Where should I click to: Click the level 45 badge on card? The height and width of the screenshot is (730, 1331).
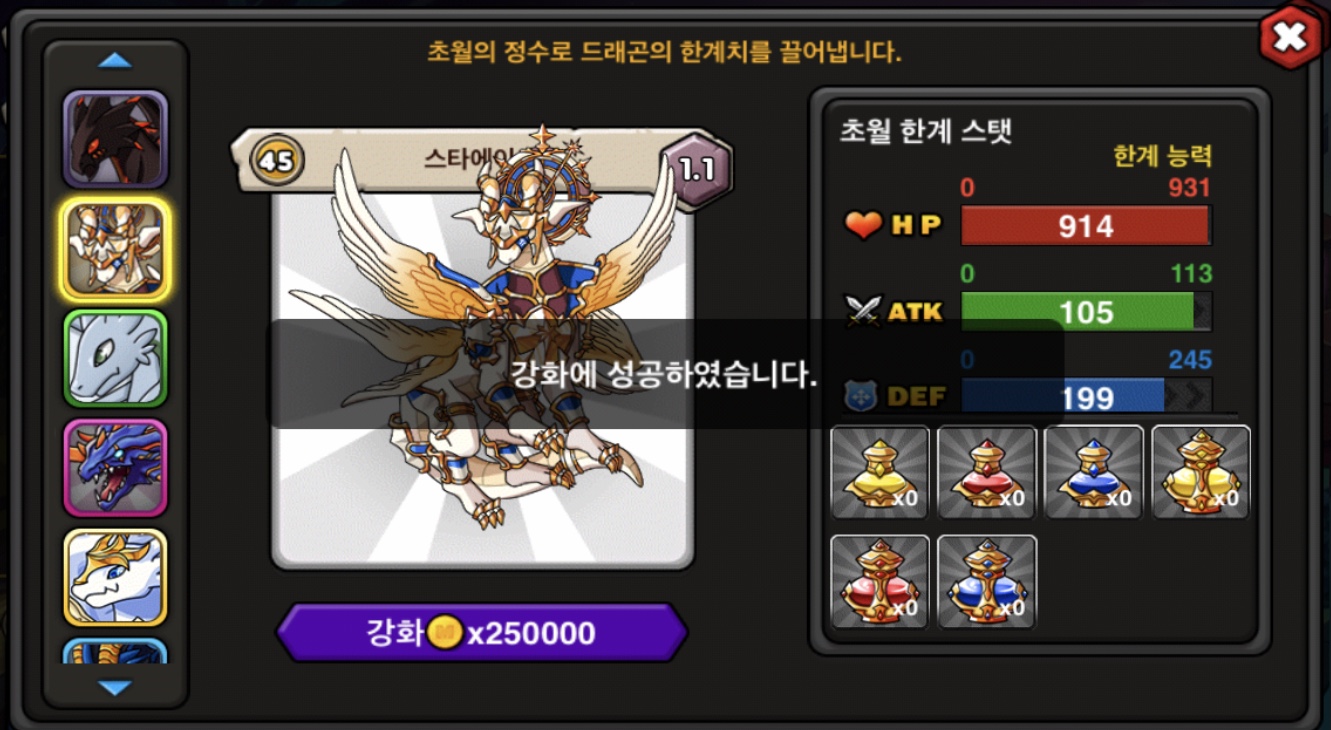(277, 160)
